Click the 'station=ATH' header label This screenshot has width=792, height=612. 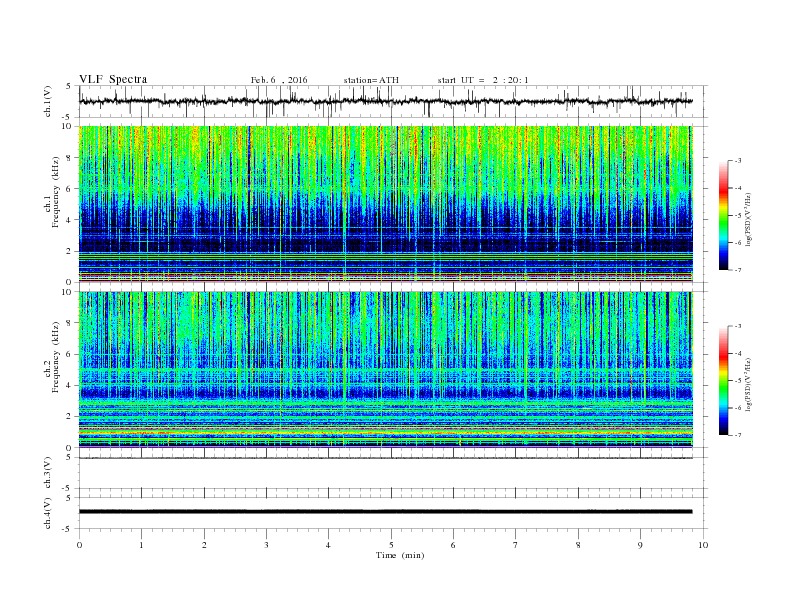[x=371, y=80]
